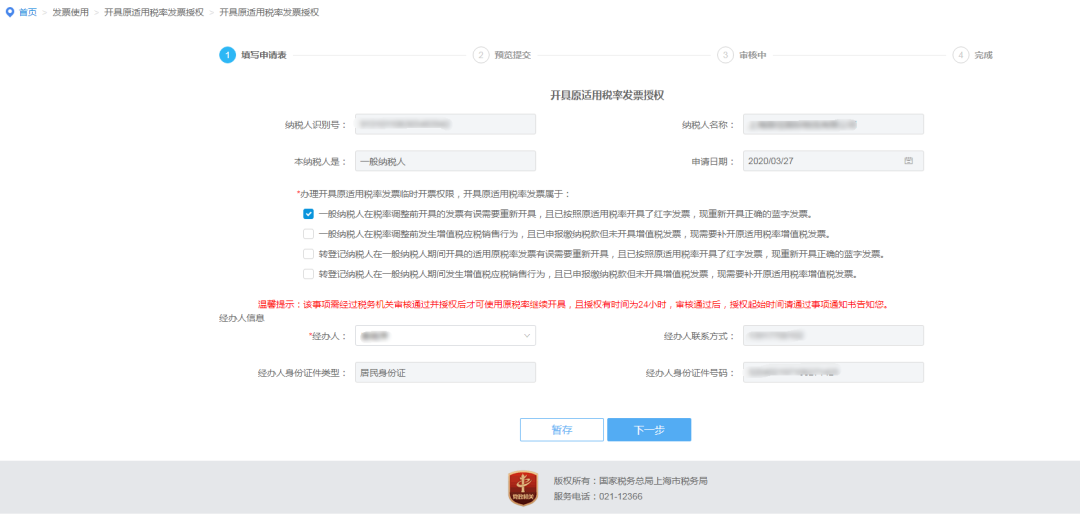The height and width of the screenshot is (515, 1080).
Task: Select step 1 circle 填写申请表
Action: (x=227, y=55)
